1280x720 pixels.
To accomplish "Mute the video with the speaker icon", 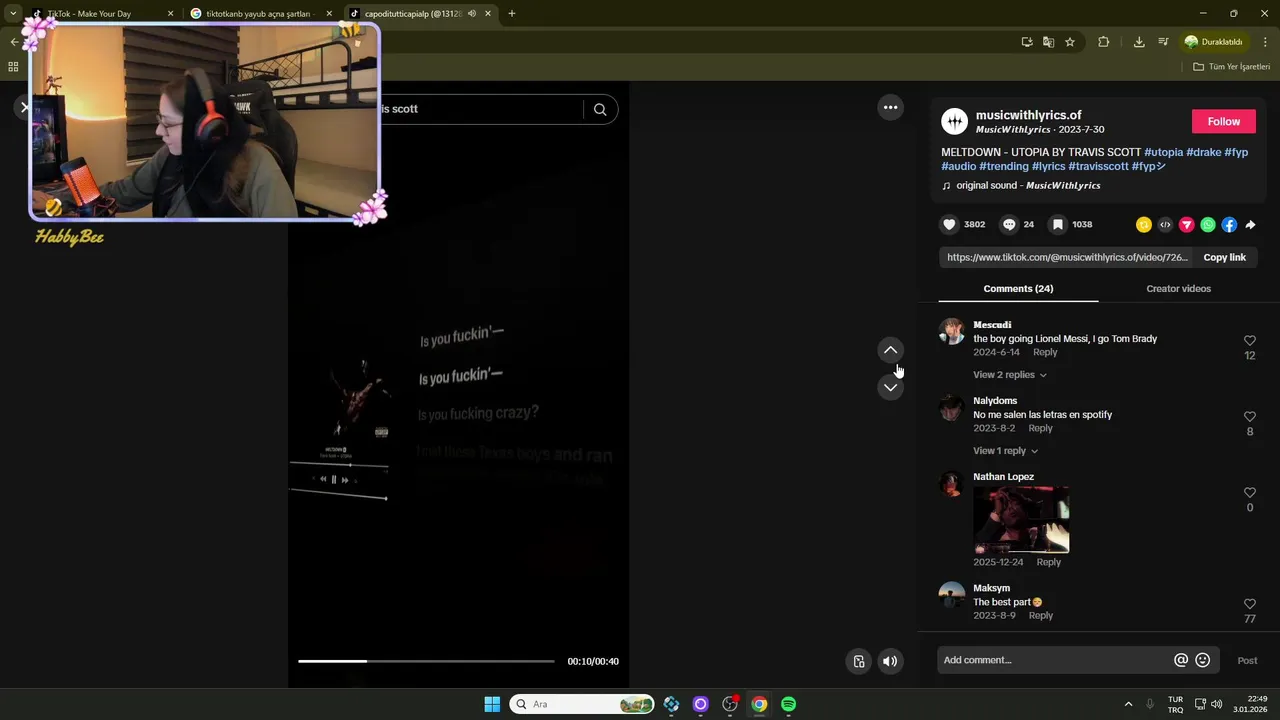I will coord(890,661).
